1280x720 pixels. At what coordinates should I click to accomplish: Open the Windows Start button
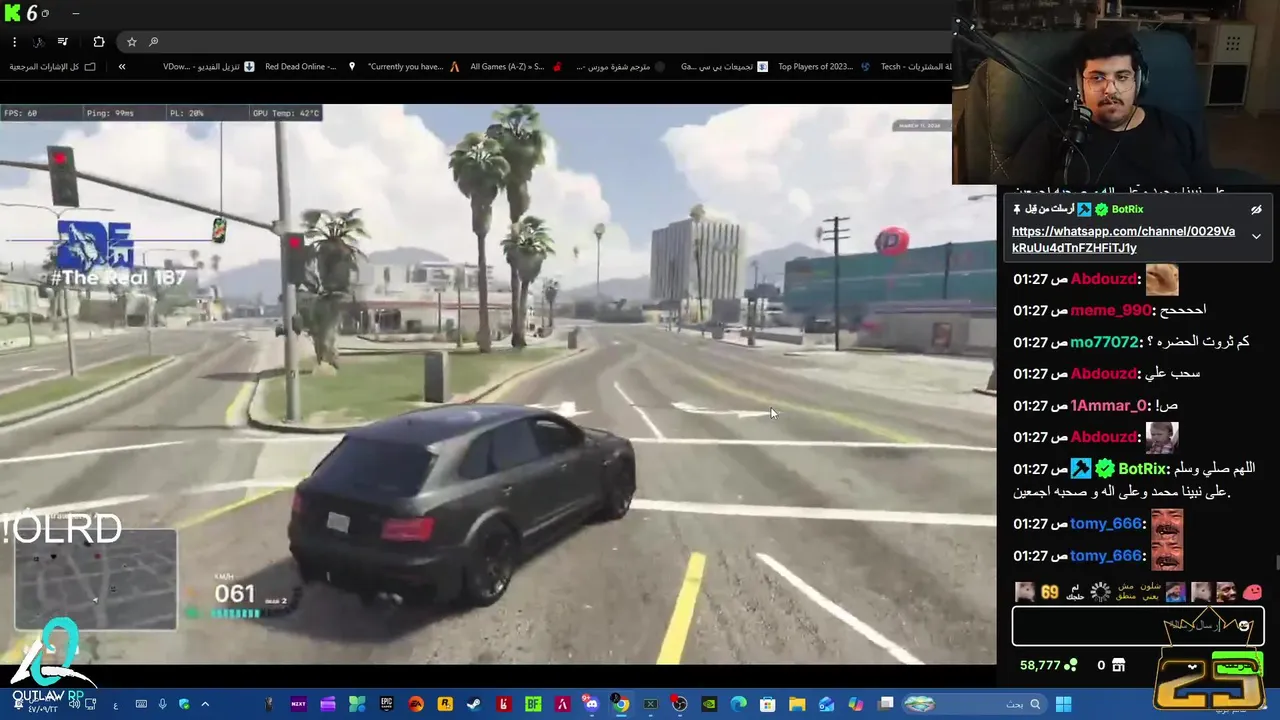point(1063,704)
